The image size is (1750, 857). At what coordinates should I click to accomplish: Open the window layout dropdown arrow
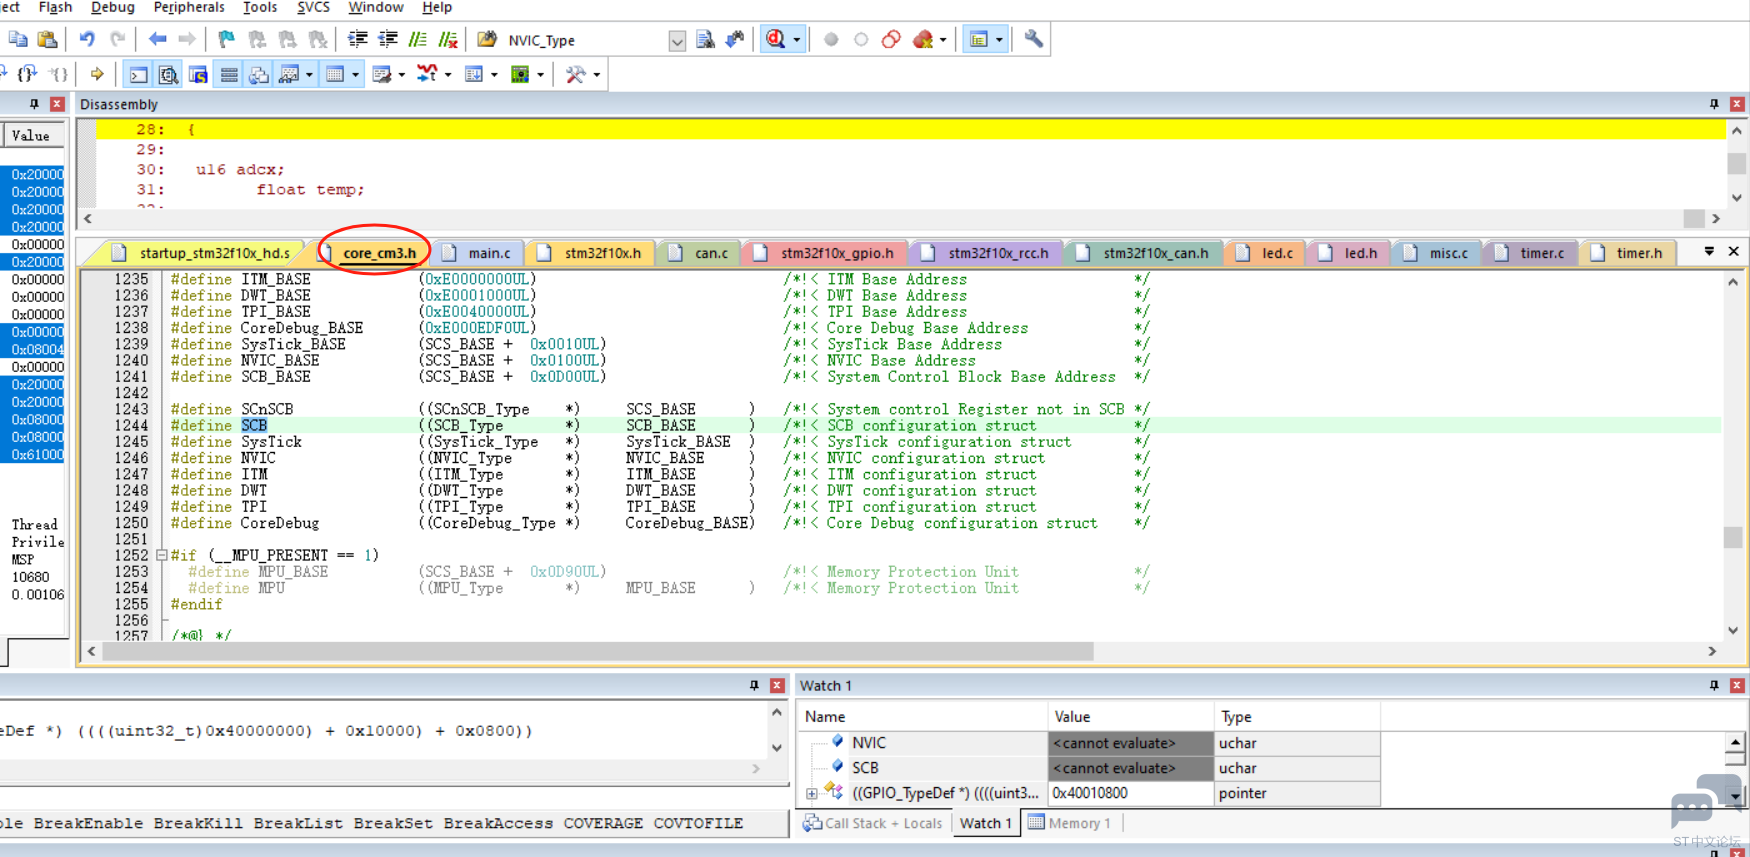[999, 40]
